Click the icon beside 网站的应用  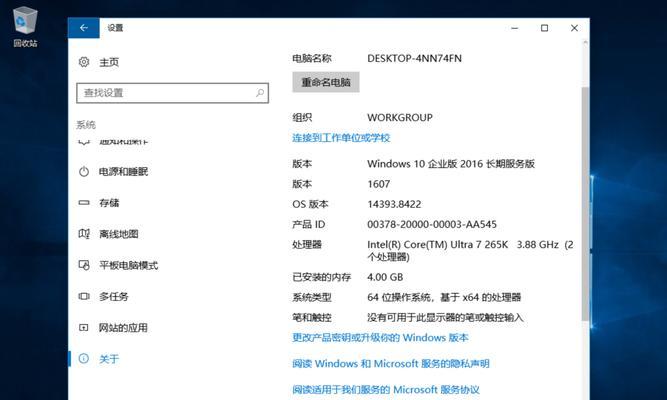pyautogui.click(x=84, y=328)
